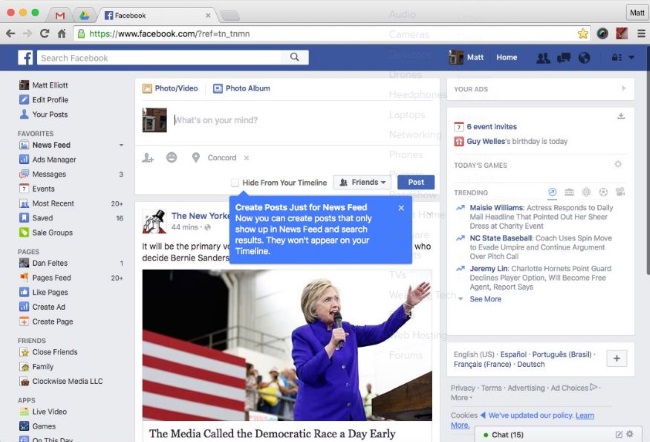
Task: Open friend requests icon in top bar
Action: coord(543,58)
